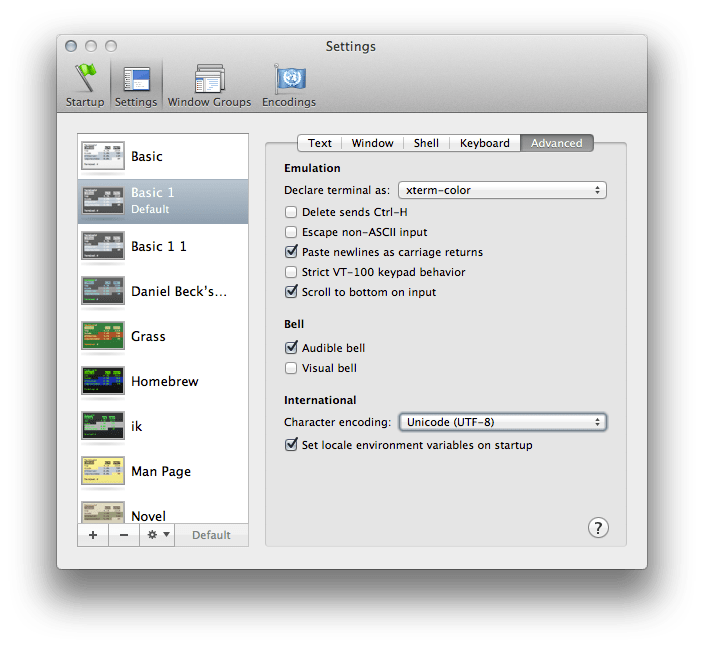Select the Grass profile thumbnail

103,335
